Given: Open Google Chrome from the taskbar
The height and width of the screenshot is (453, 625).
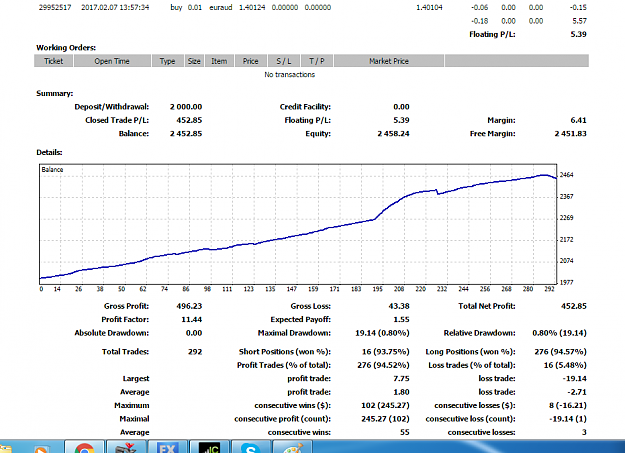Looking at the screenshot, I should point(85,447).
